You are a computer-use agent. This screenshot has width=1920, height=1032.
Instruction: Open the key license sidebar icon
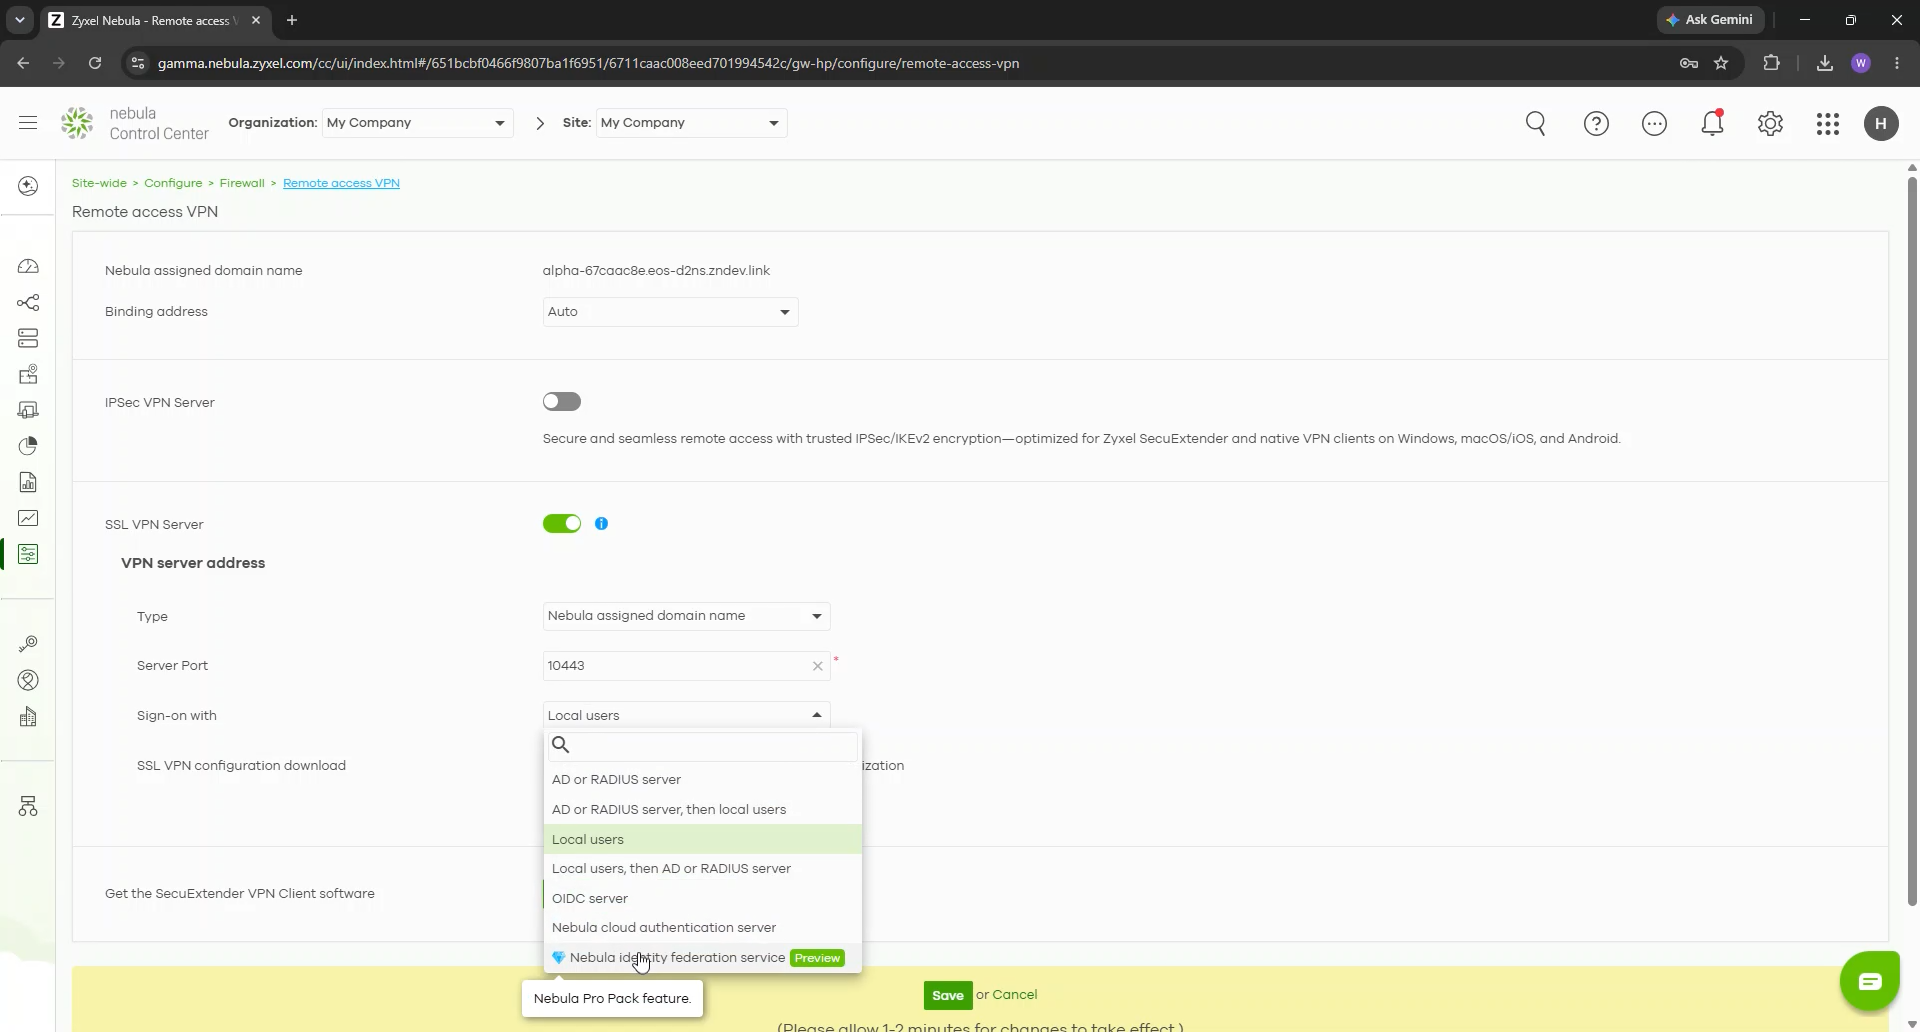[x=28, y=644]
